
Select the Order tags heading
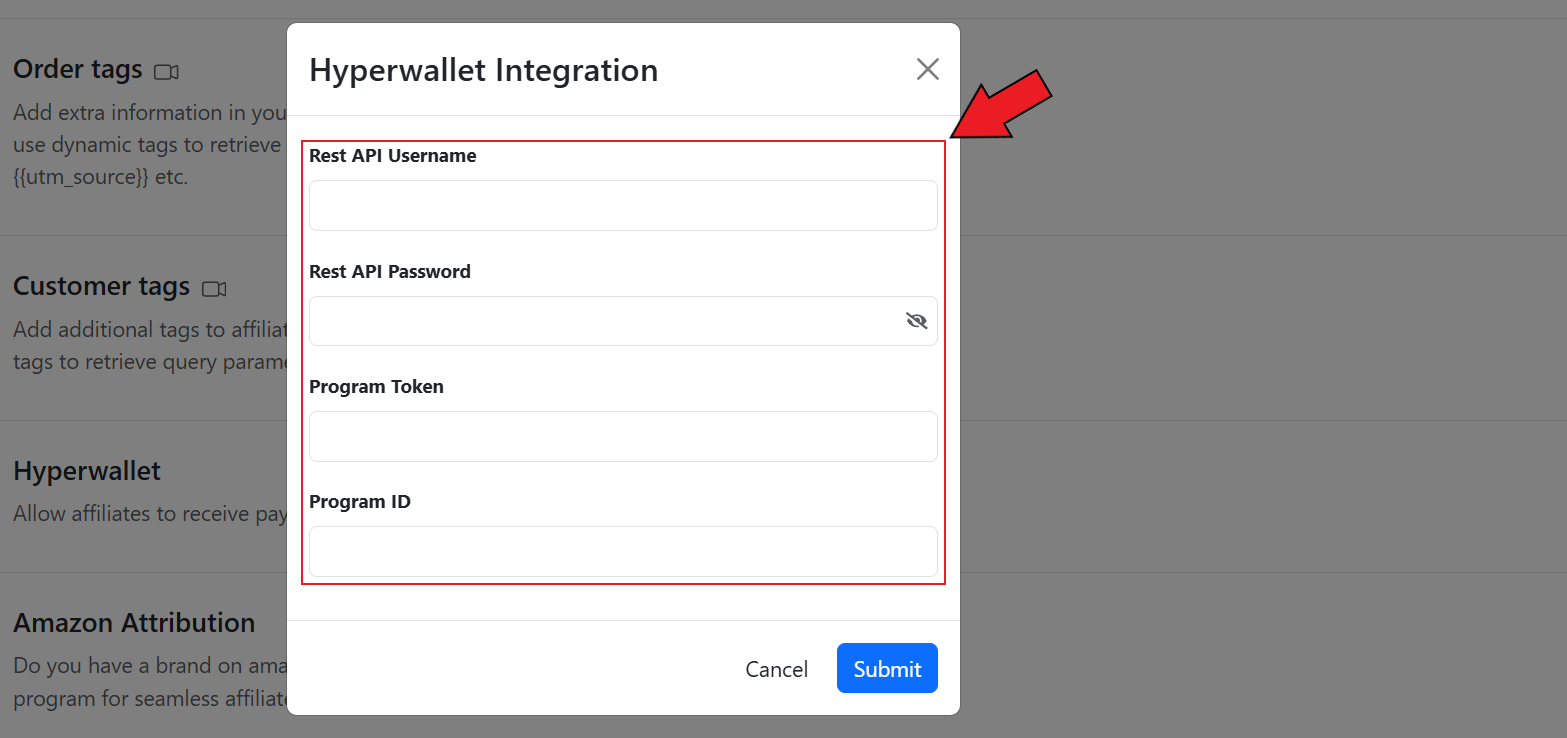[78, 69]
